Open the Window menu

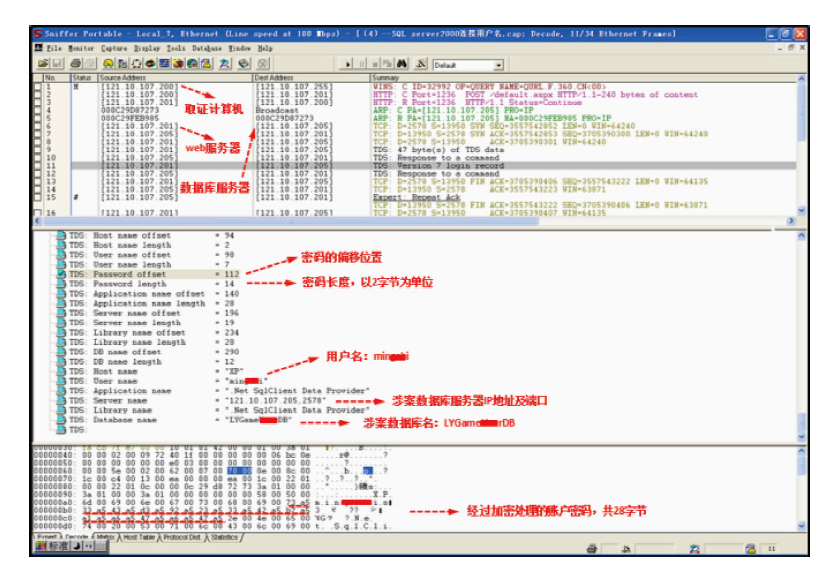[239, 48]
